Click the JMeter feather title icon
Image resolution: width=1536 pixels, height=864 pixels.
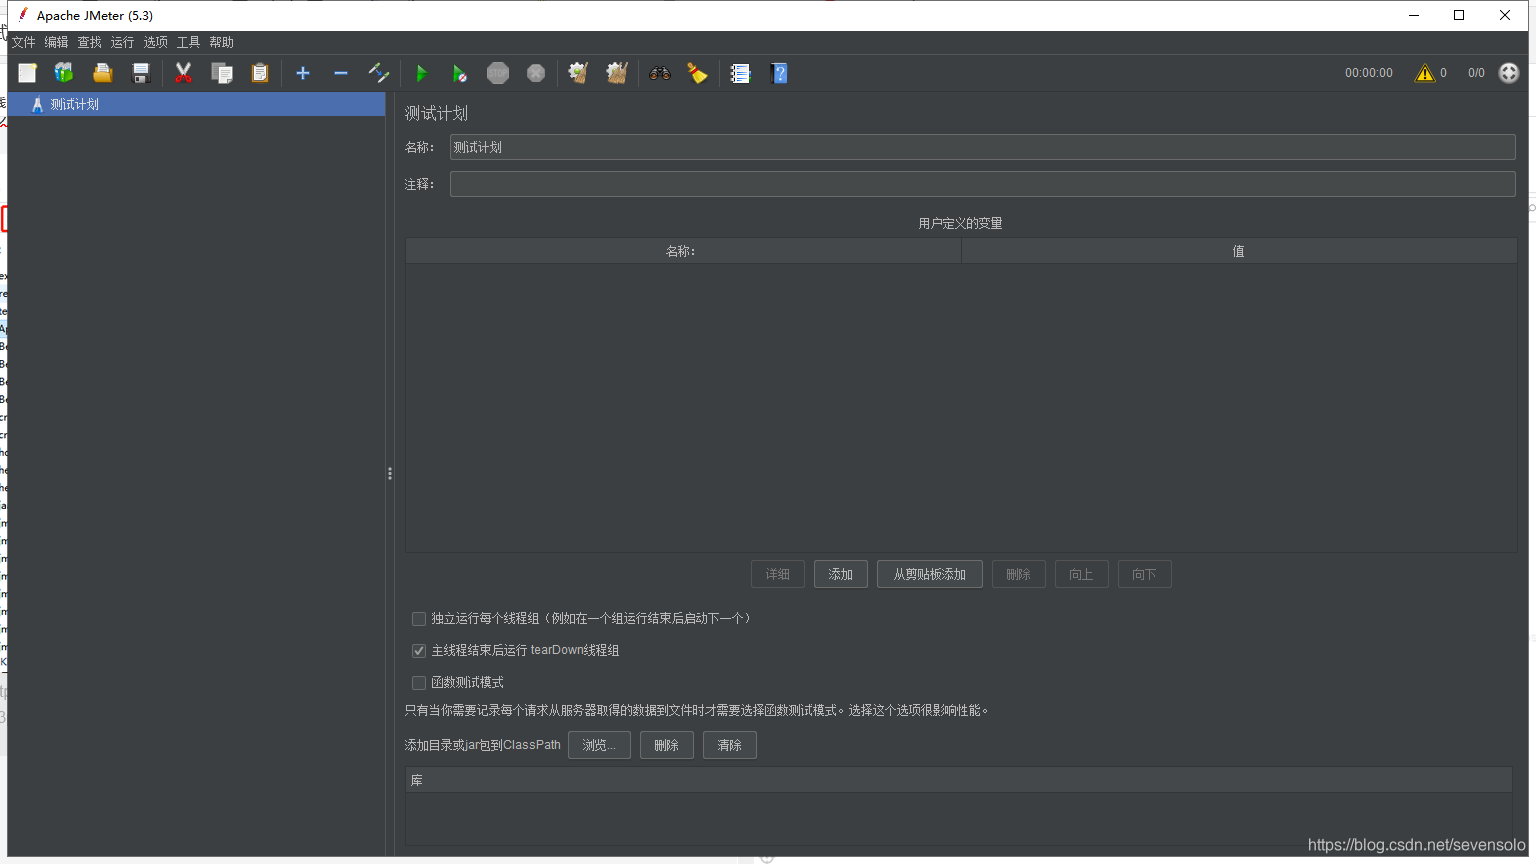point(23,15)
